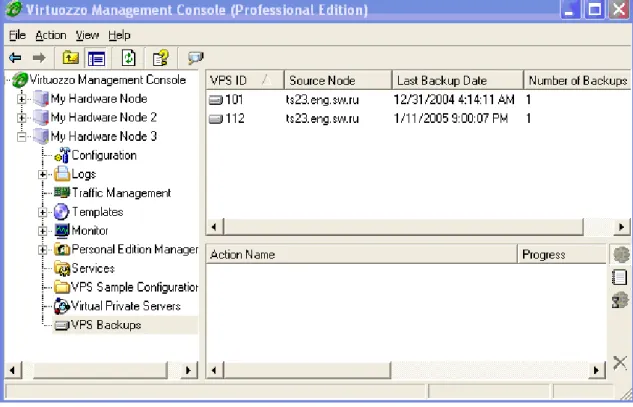
Task: Sort by Source Node column header
Action: point(338,80)
